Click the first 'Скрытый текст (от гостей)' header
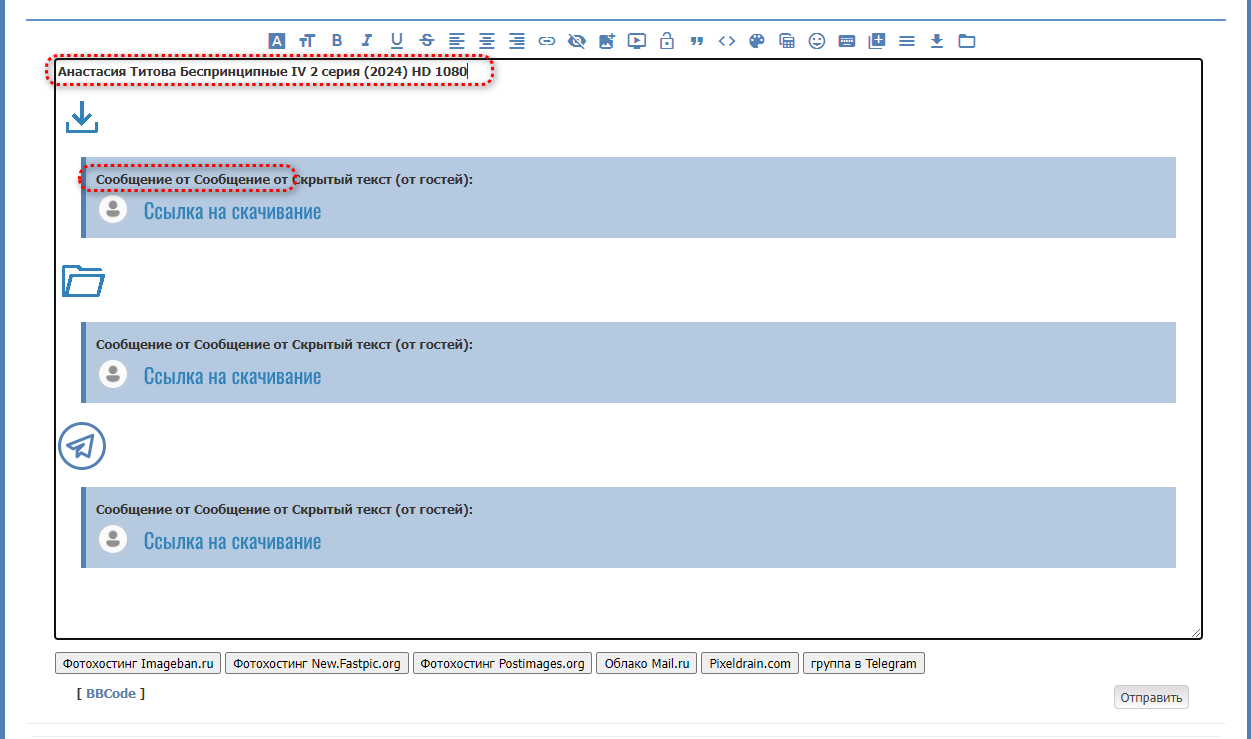The image size is (1251, 739). 382,180
